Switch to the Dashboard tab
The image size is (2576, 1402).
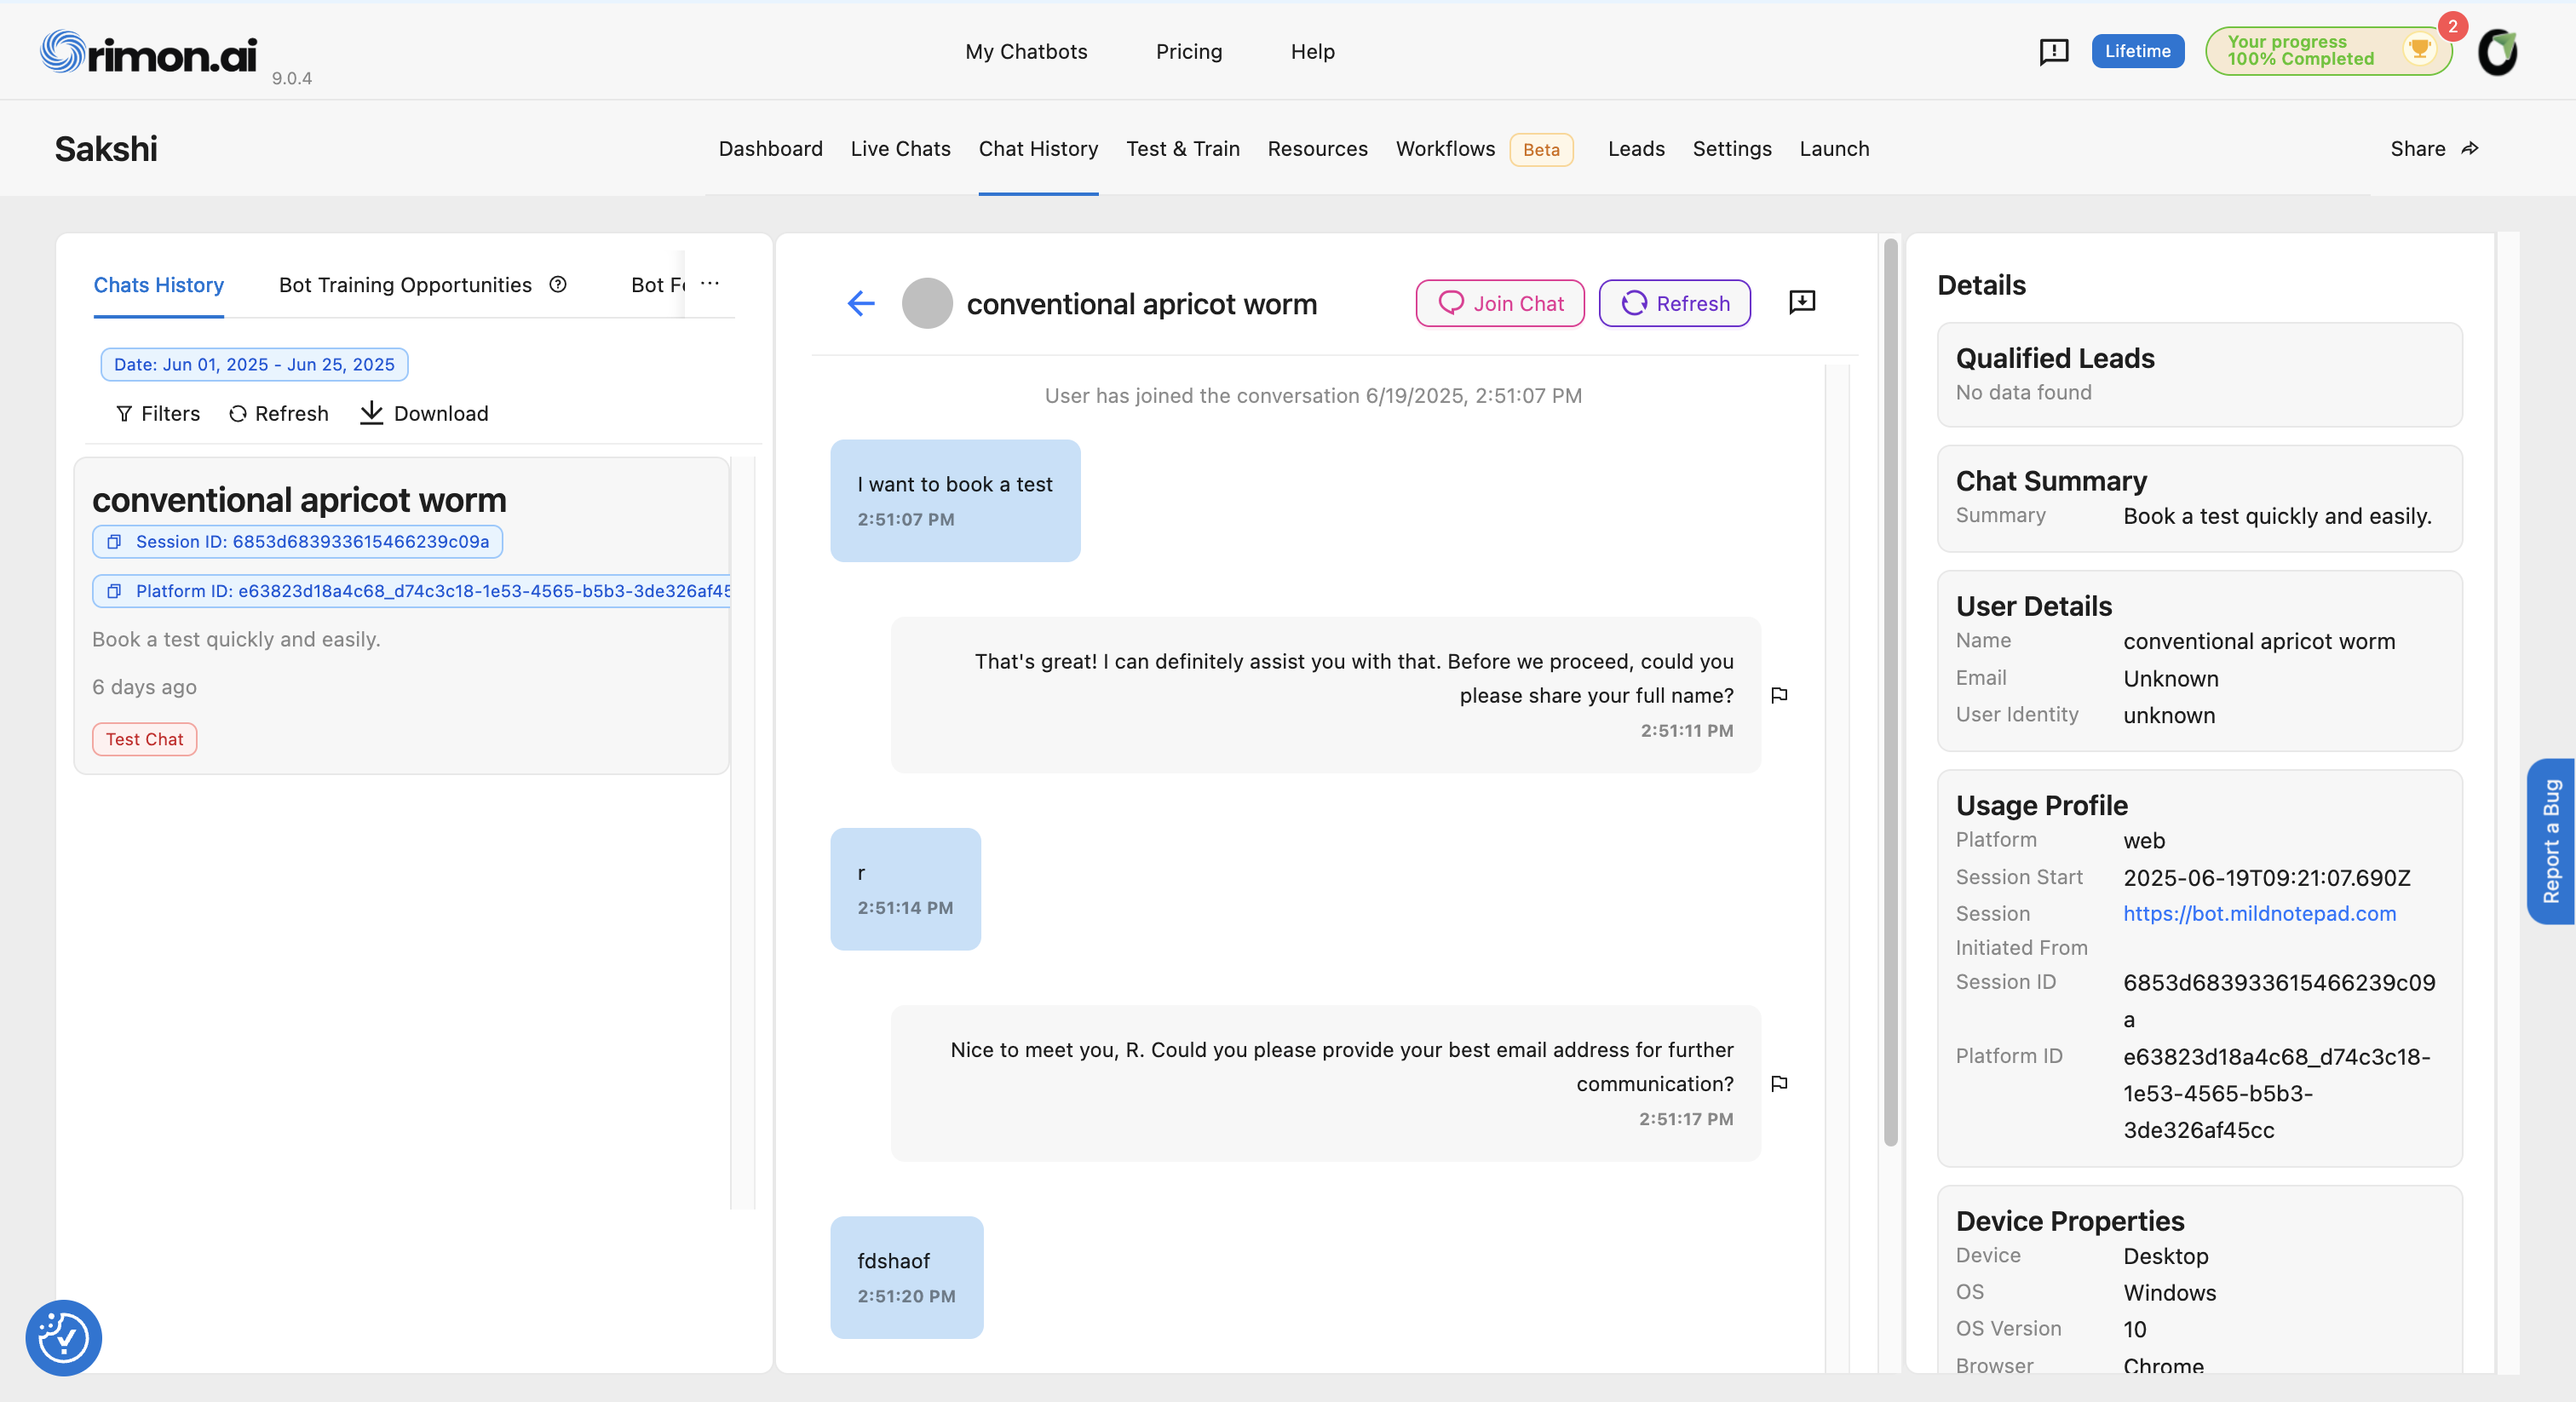click(x=770, y=148)
